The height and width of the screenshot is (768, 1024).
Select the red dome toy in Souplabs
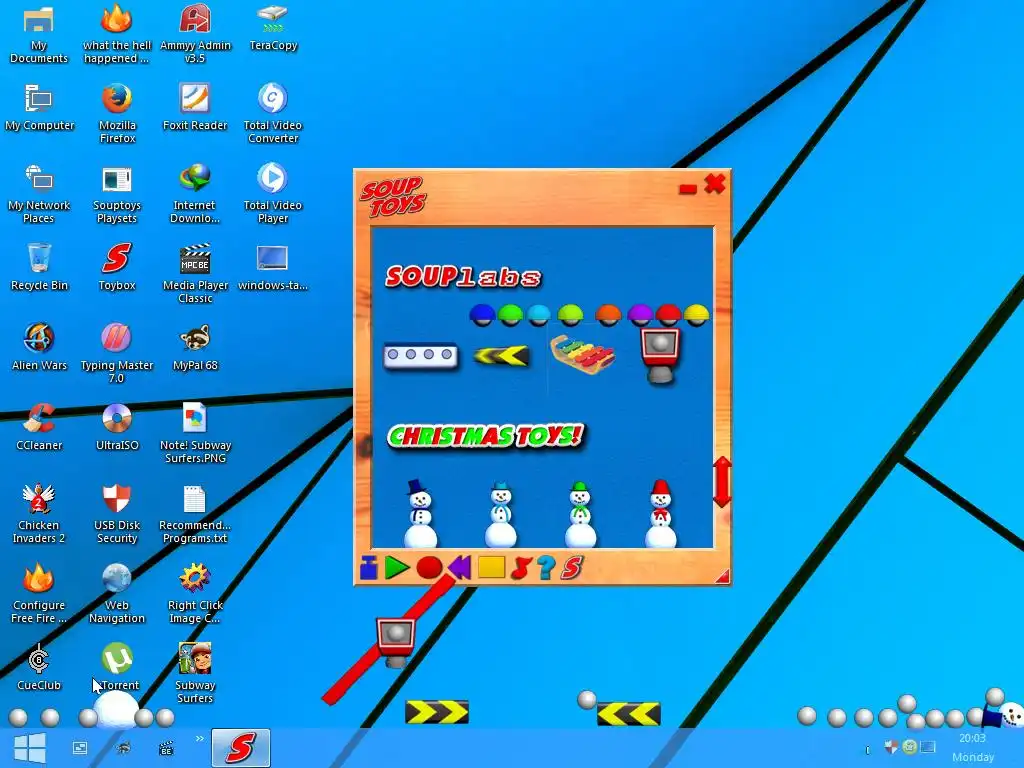tap(667, 315)
